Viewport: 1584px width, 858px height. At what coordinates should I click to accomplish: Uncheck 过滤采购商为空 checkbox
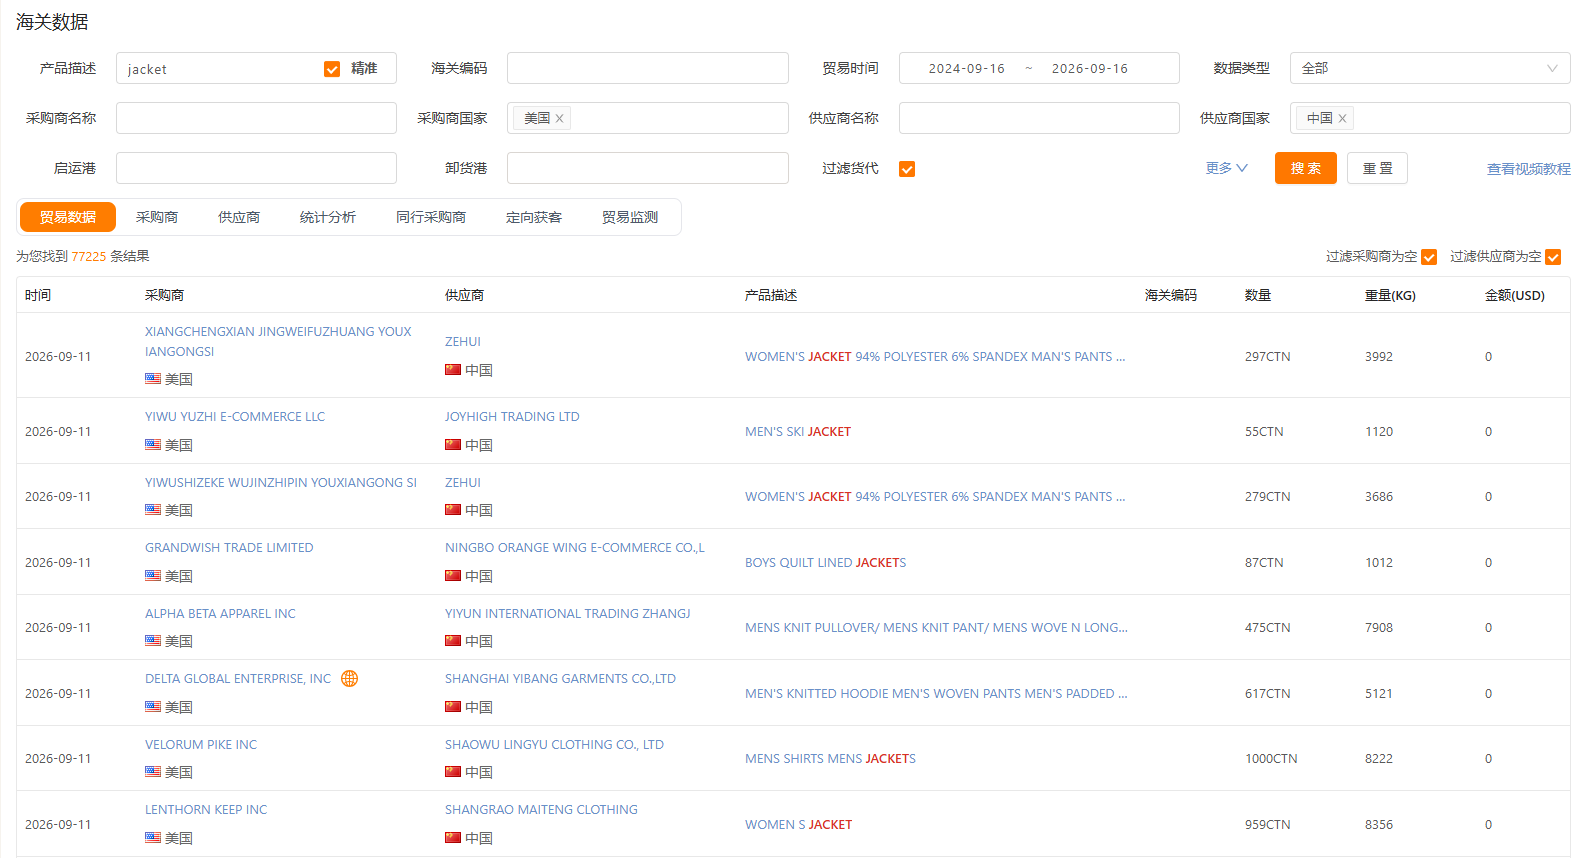click(1429, 257)
